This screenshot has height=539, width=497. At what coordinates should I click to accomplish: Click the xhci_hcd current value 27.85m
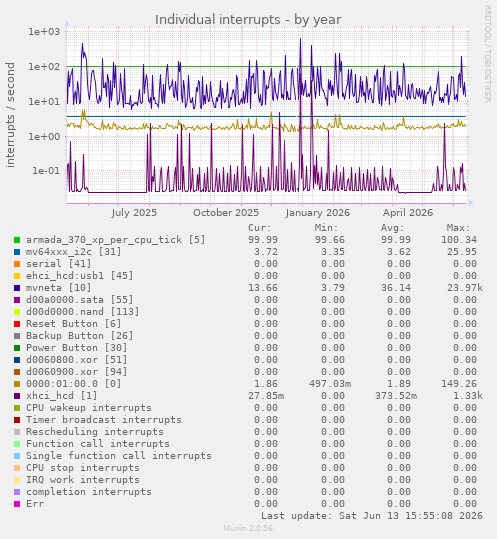coord(266,396)
